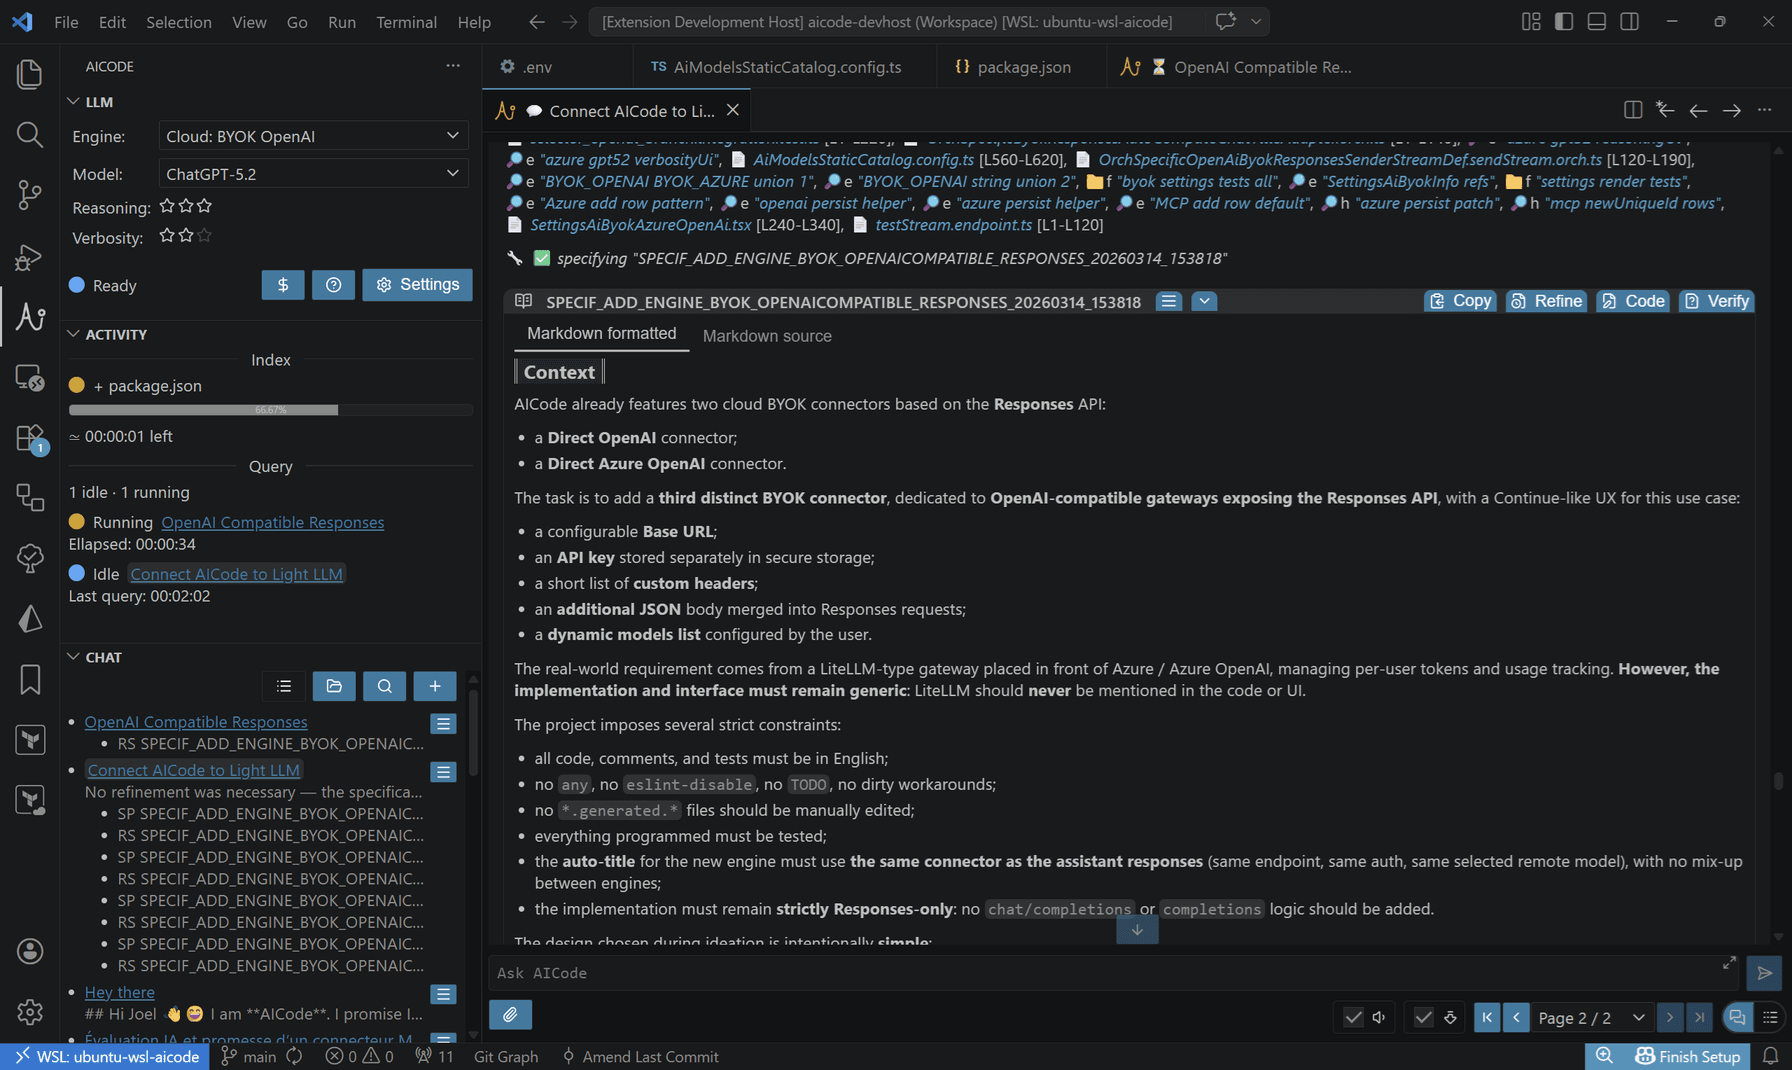Switch to chat bubble view toggle
The image size is (1792, 1070).
tap(1737, 1017)
